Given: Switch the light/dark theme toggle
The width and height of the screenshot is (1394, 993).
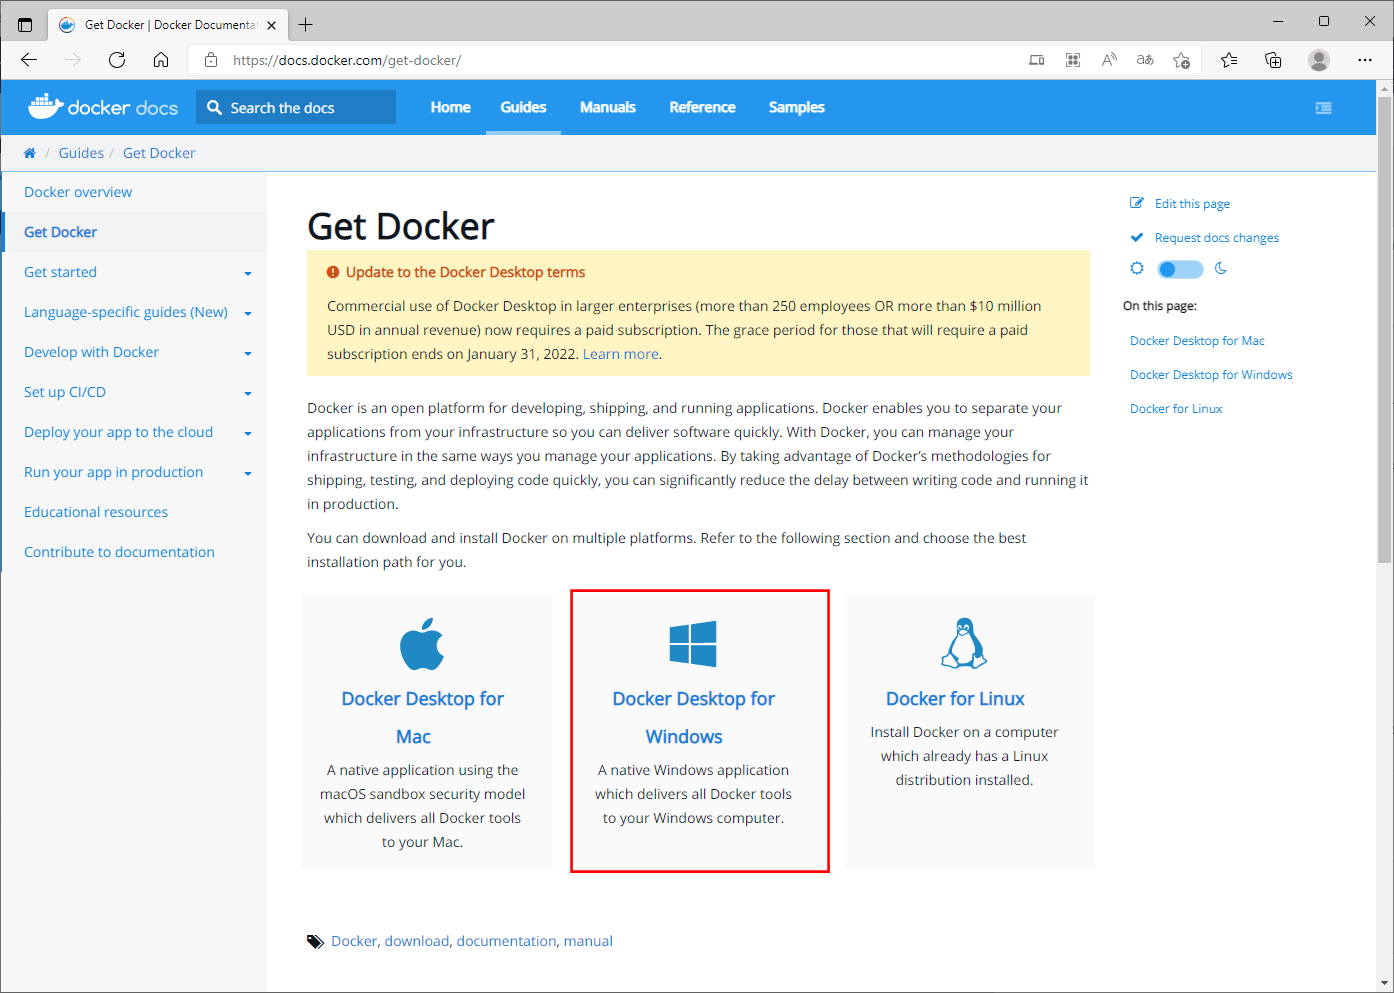Looking at the screenshot, I should pyautogui.click(x=1180, y=269).
